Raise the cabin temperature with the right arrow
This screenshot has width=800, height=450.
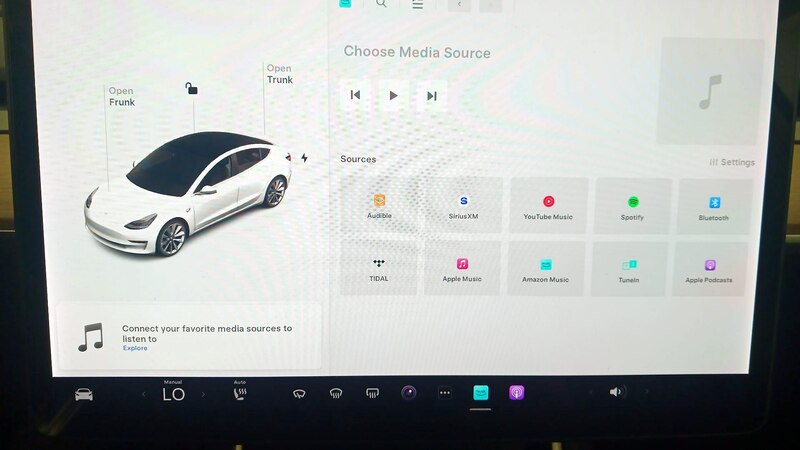(x=203, y=394)
